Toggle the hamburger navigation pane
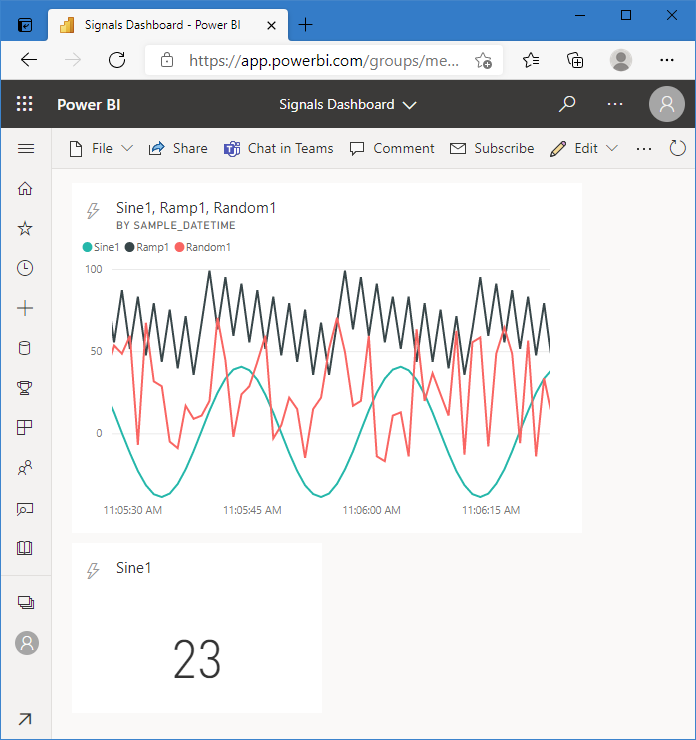The height and width of the screenshot is (740, 696). click(x=26, y=149)
